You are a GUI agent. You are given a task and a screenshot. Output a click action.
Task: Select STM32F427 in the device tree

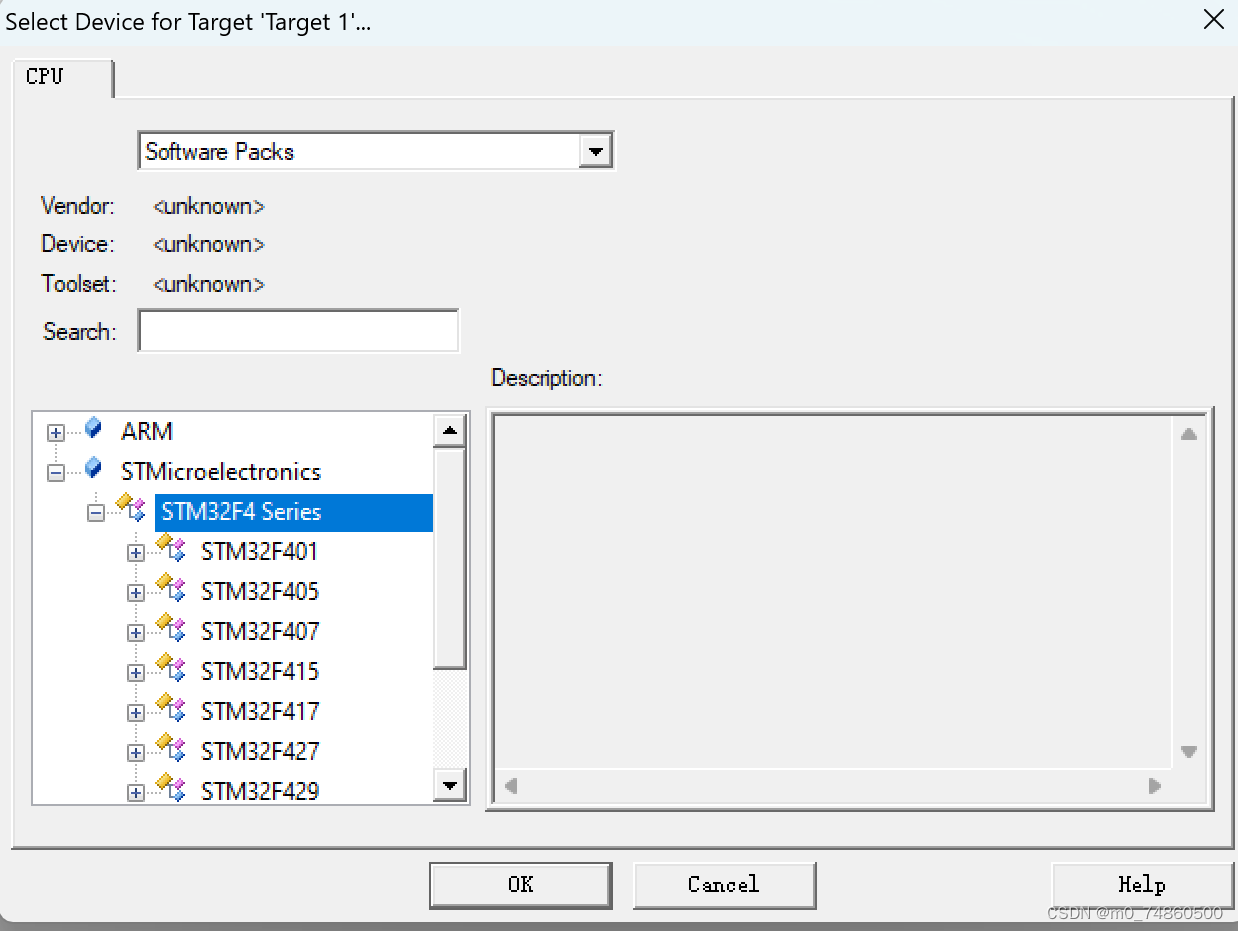coord(260,751)
